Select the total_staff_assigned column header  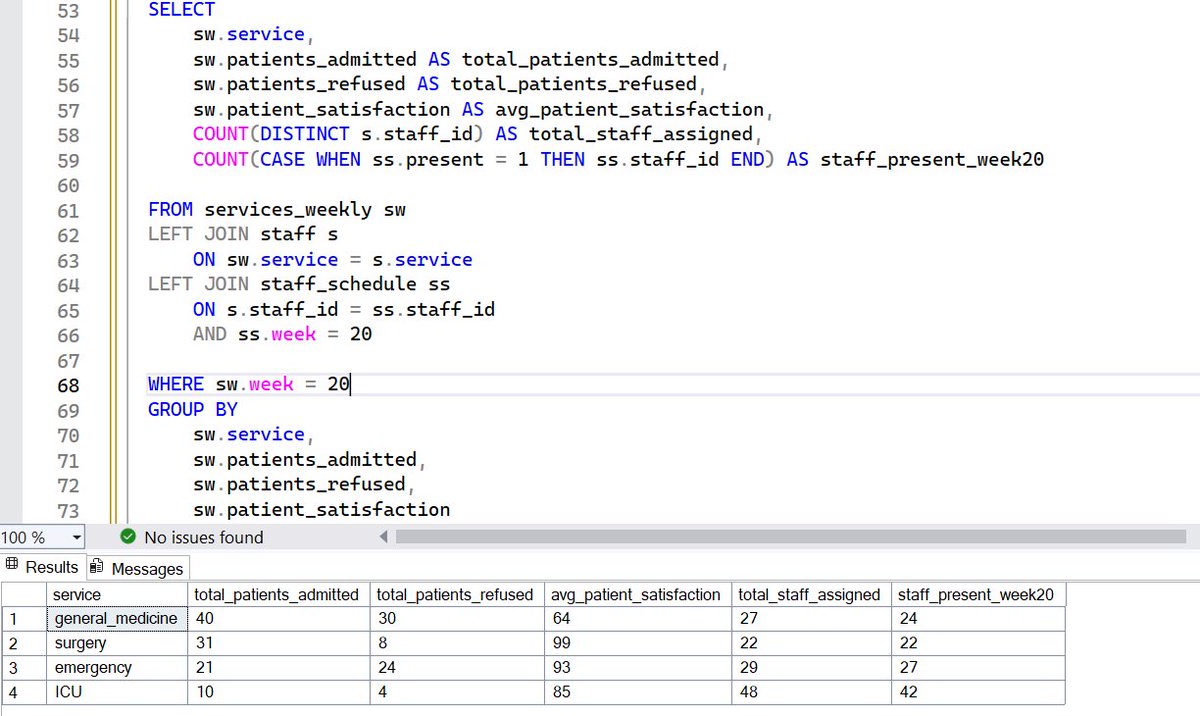click(811, 594)
